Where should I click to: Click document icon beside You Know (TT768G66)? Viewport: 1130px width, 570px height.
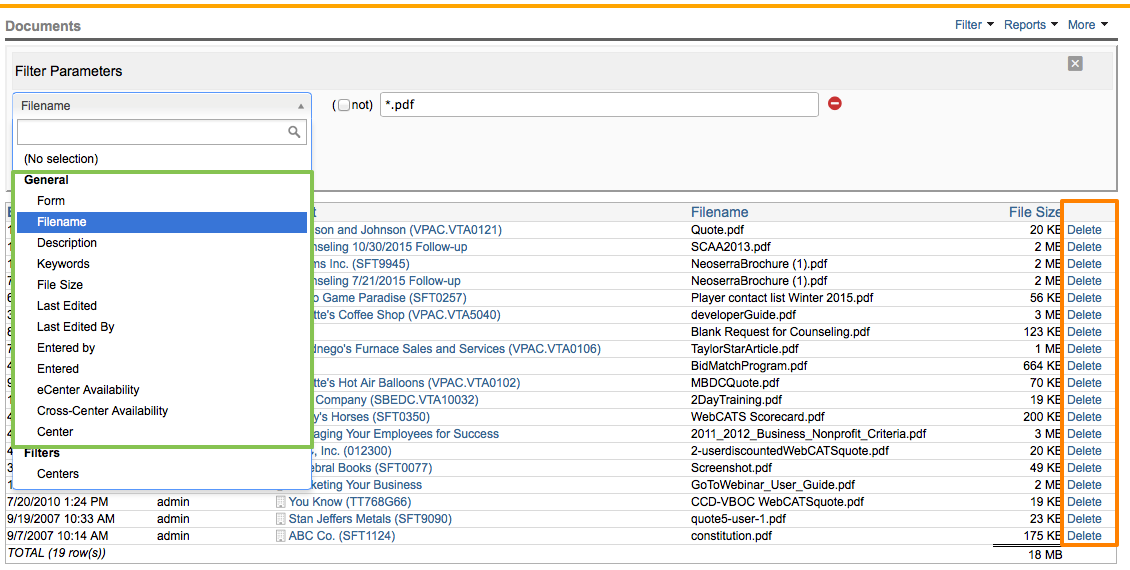[281, 502]
